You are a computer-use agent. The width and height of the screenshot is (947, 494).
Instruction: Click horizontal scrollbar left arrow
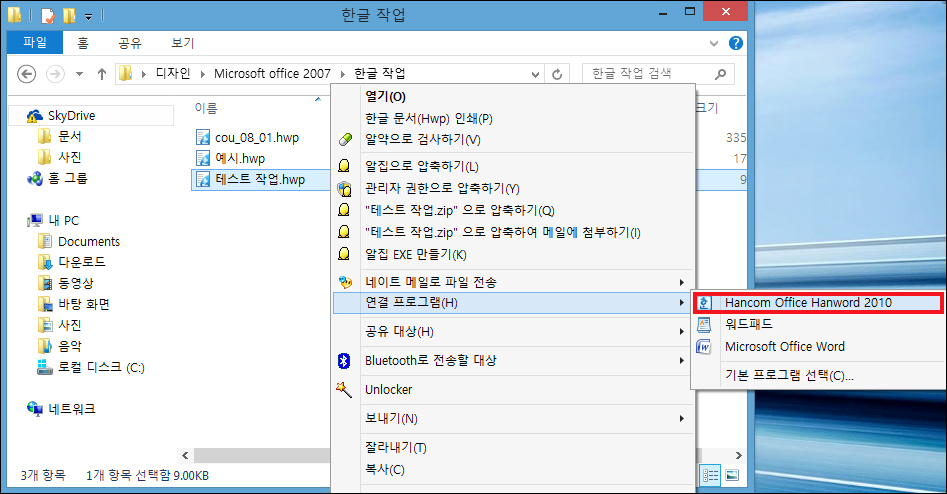pos(185,455)
